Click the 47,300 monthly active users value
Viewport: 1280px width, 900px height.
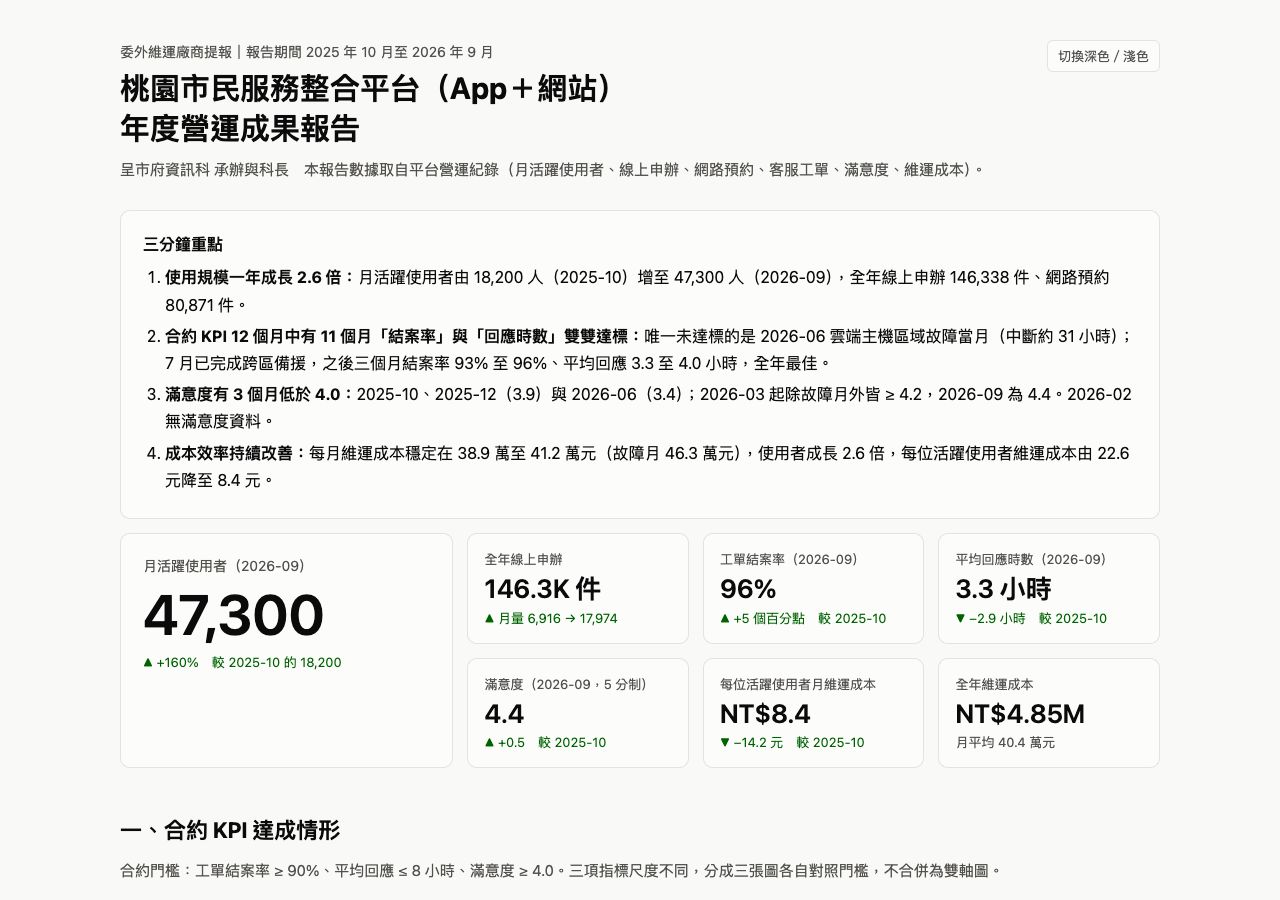pos(234,615)
